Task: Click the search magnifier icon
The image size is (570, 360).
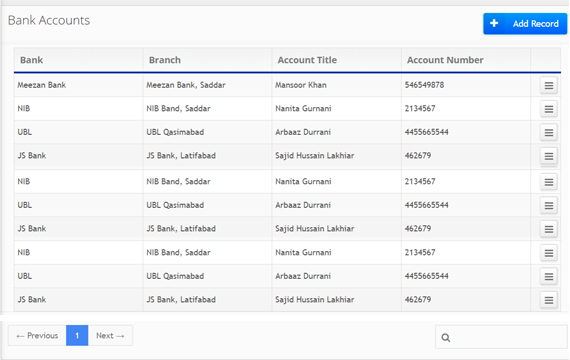Action: coord(446,338)
